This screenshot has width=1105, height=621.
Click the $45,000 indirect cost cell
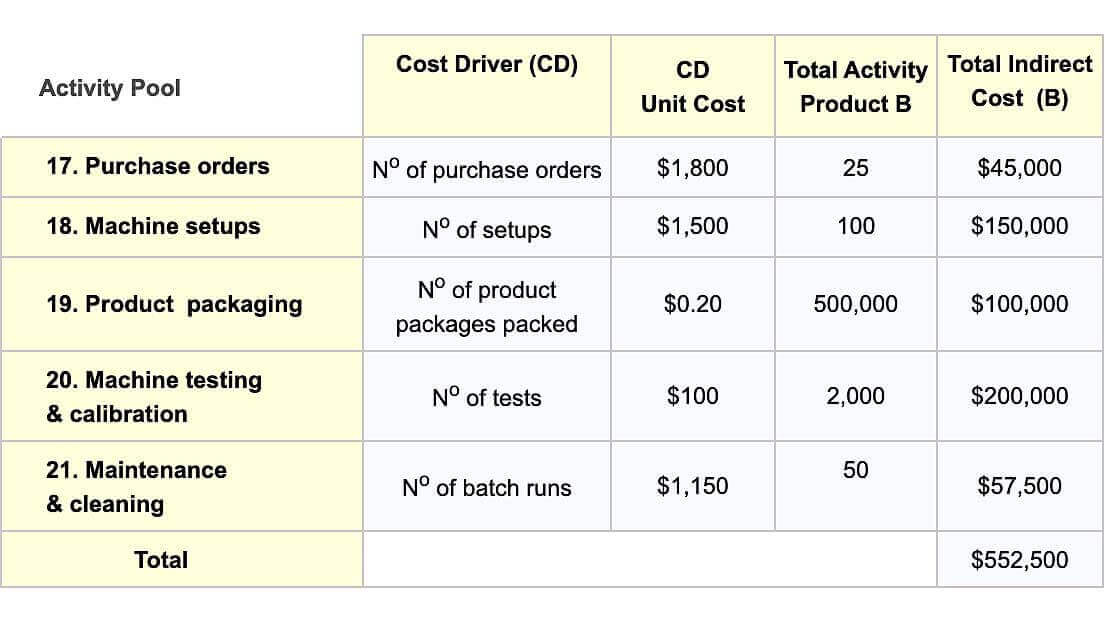click(1019, 168)
